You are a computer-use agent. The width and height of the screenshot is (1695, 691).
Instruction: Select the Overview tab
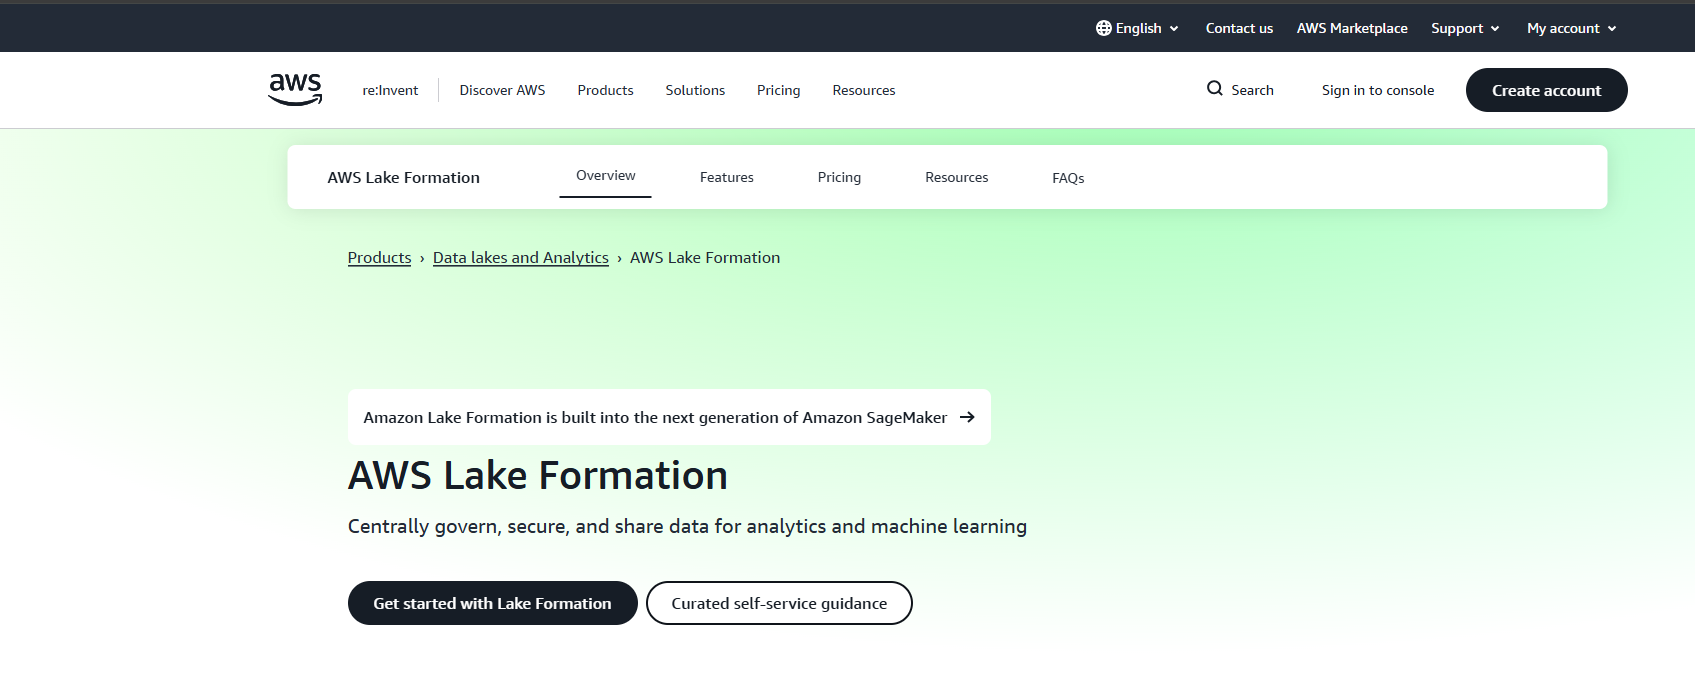(605, 176)
